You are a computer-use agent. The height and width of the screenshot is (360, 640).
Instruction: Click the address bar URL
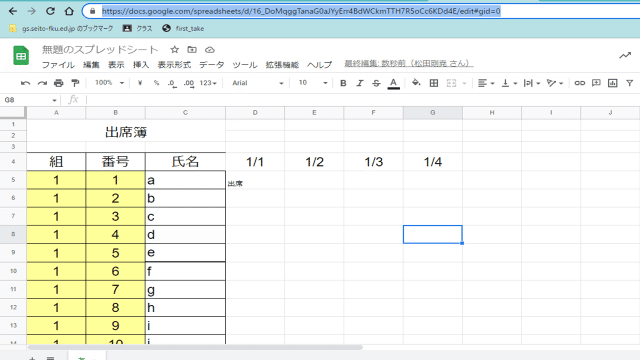pos(301,11)
